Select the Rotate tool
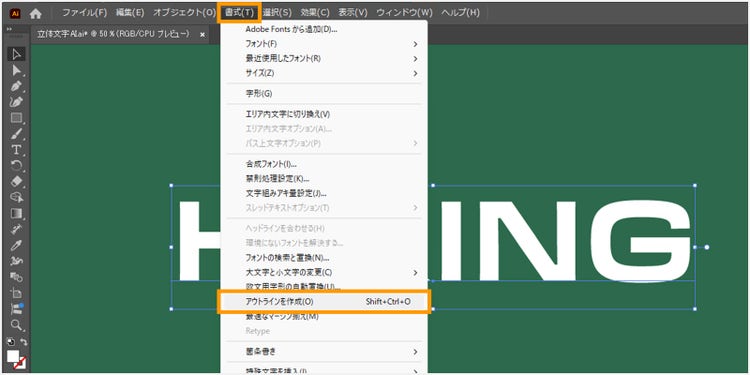The width and height of the screenshot is (750, 375). click(x=17, y=166)
